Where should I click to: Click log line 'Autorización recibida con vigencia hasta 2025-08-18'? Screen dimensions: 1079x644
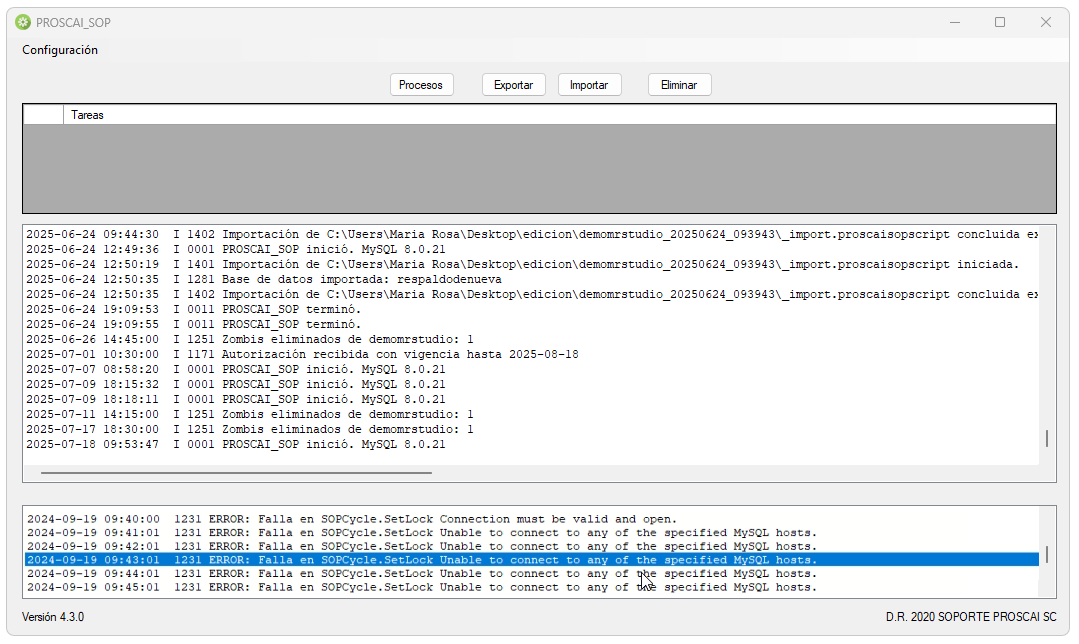point(302,354)
